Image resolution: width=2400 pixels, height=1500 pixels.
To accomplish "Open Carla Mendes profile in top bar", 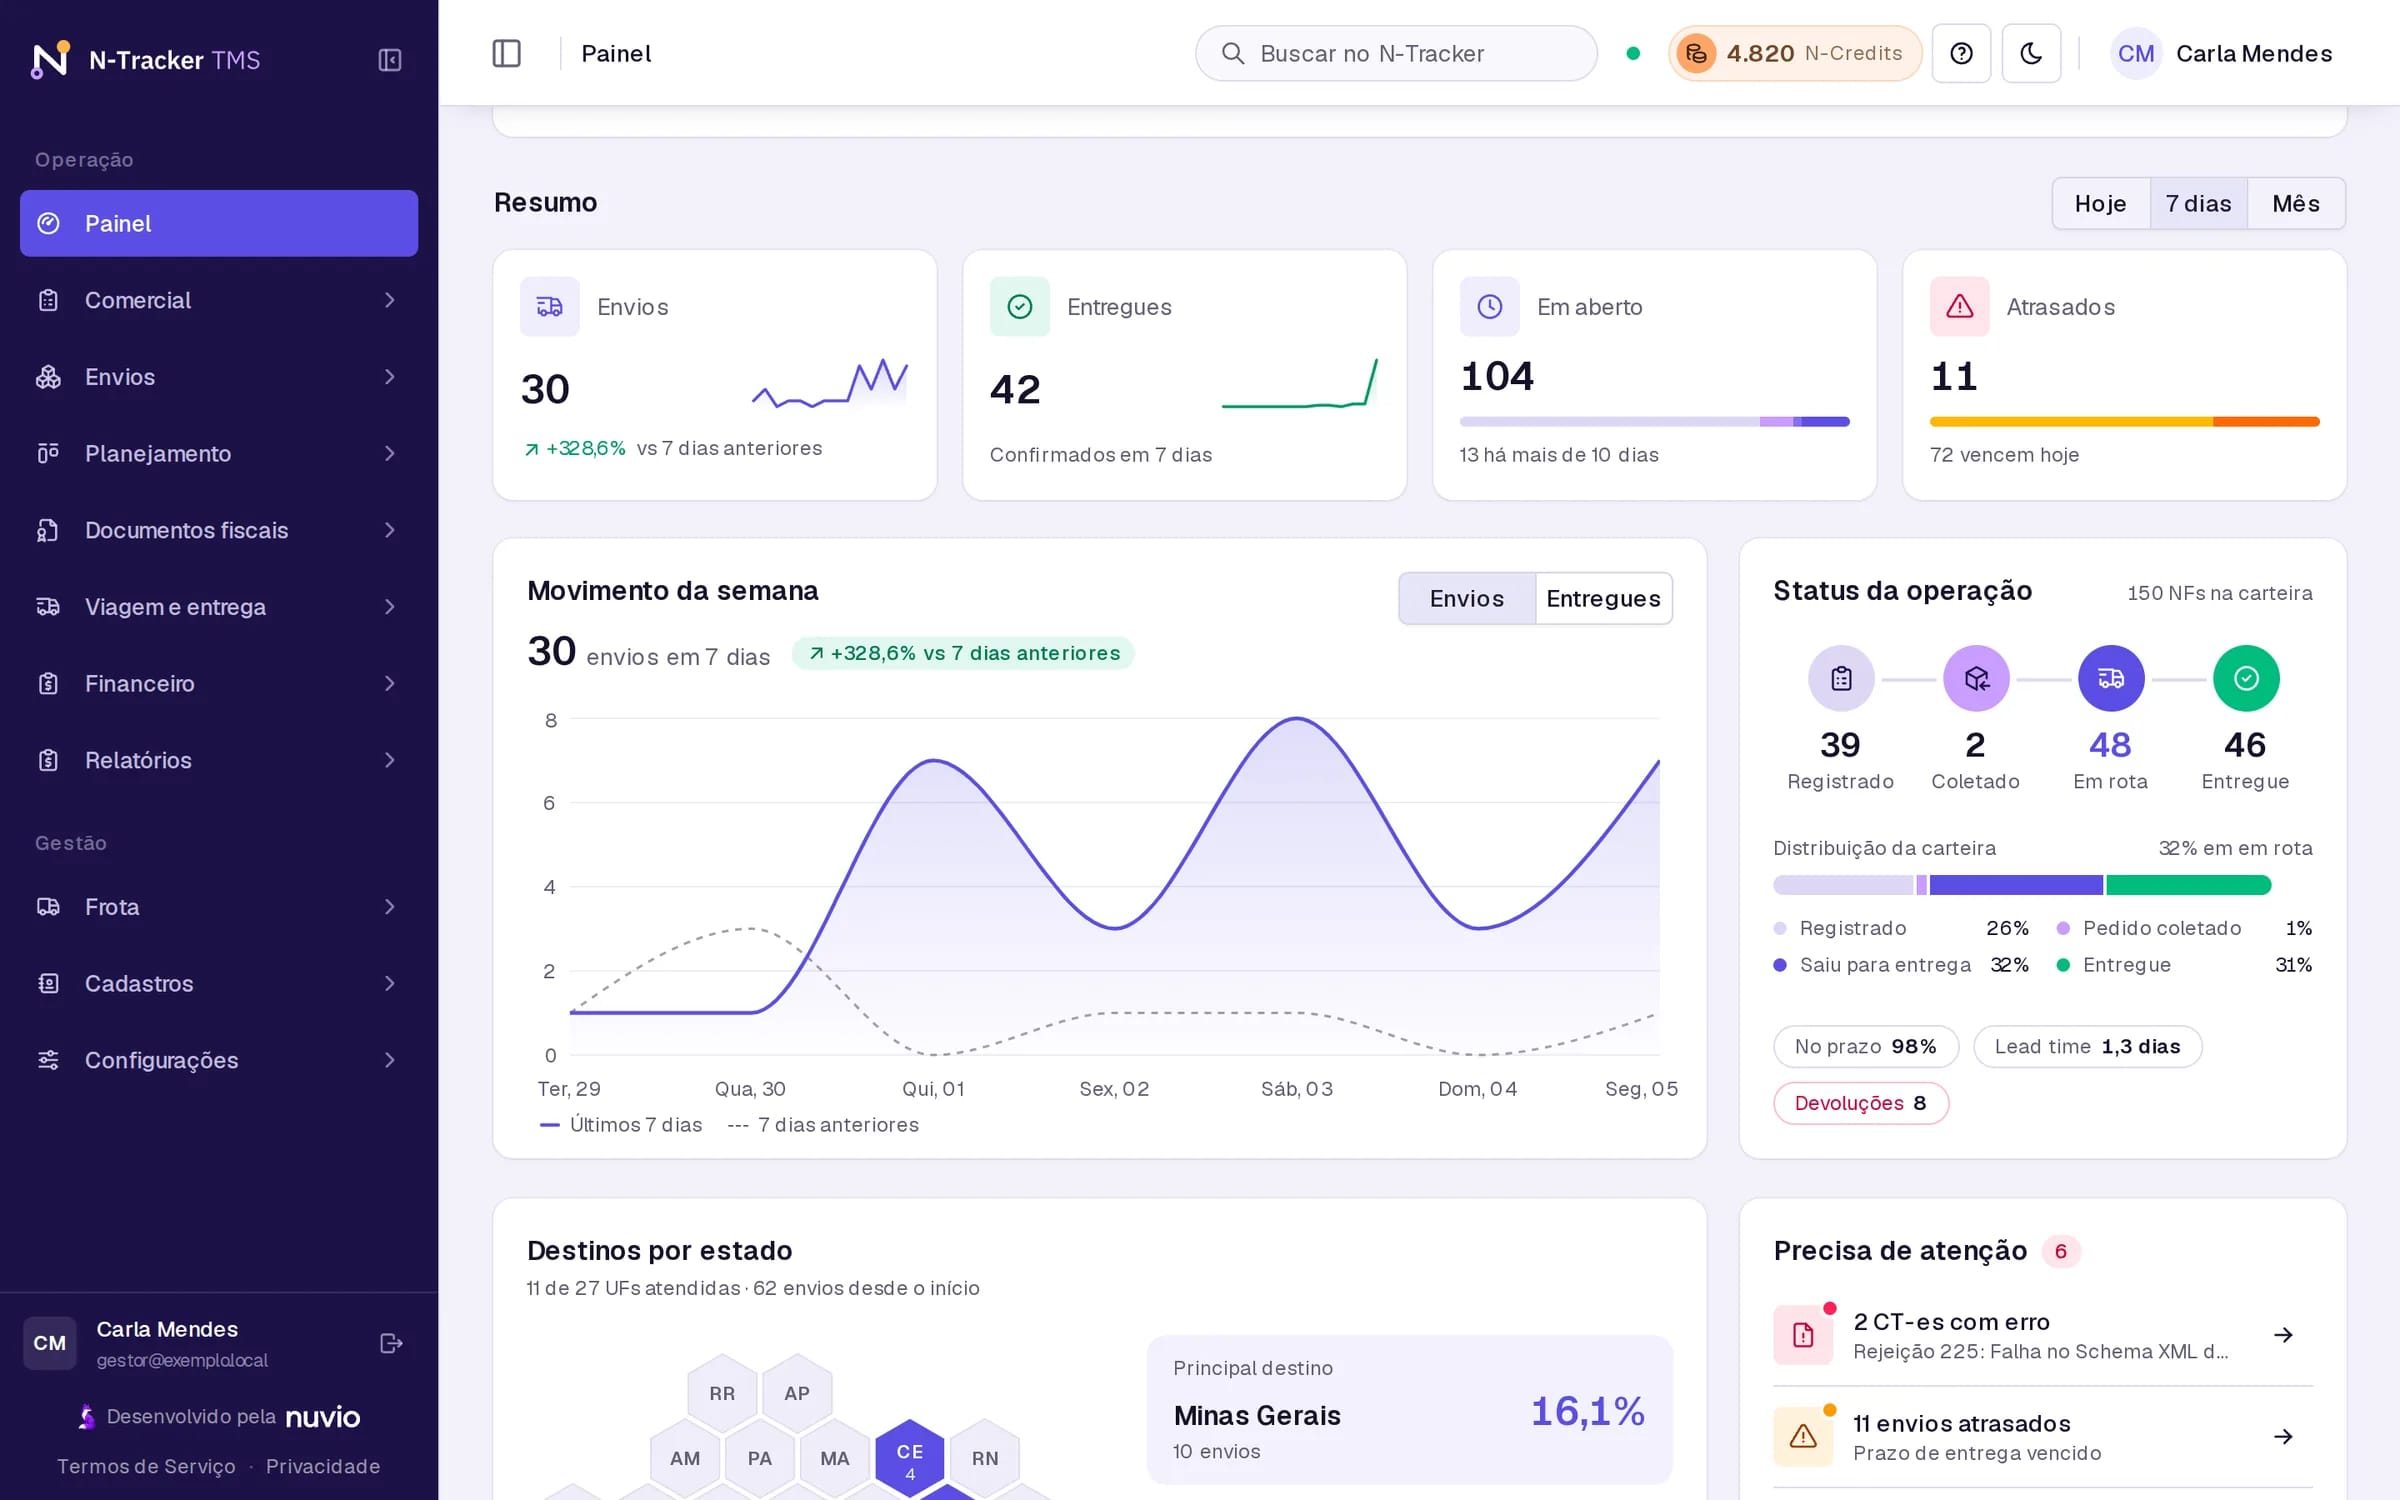I will pos(2222,53).
